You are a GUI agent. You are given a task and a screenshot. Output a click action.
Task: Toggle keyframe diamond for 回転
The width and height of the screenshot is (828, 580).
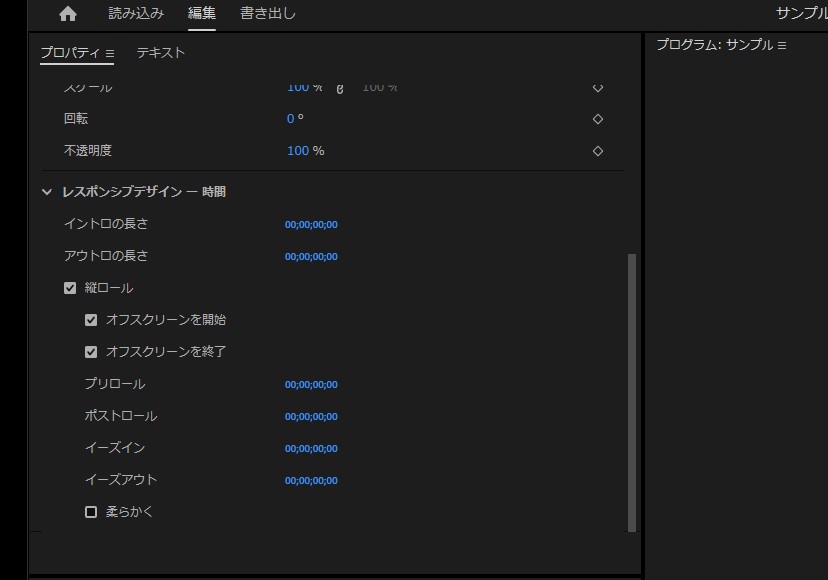pos(598,119)
